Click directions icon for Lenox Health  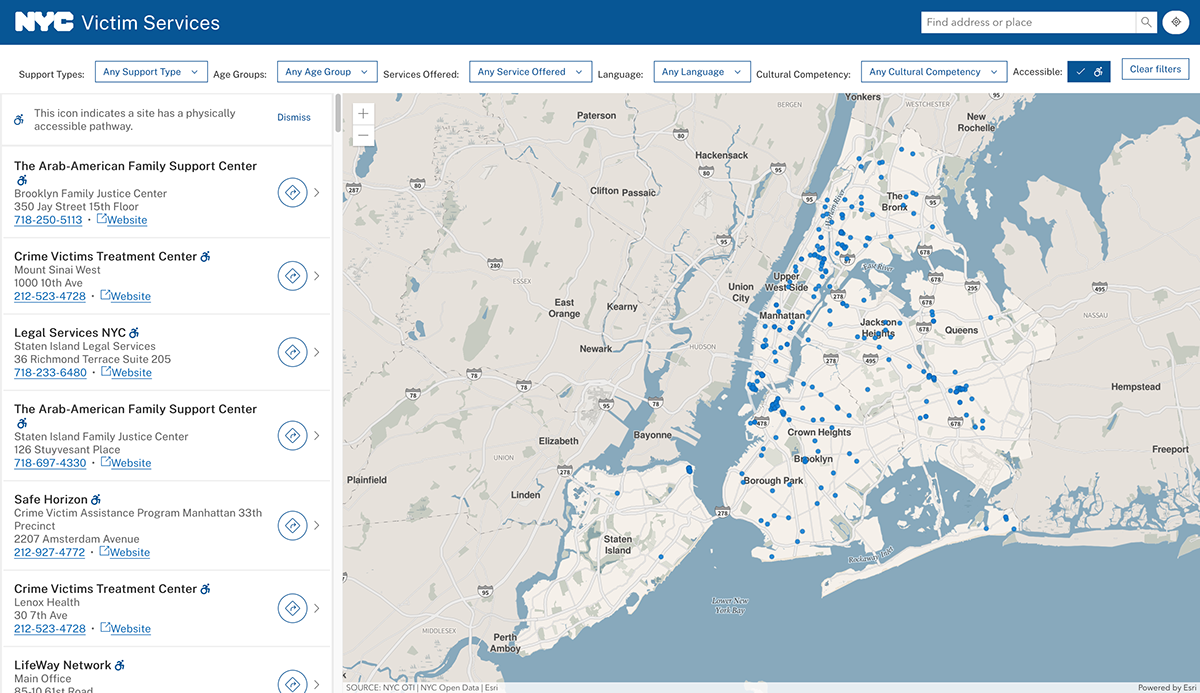(292, 608)
